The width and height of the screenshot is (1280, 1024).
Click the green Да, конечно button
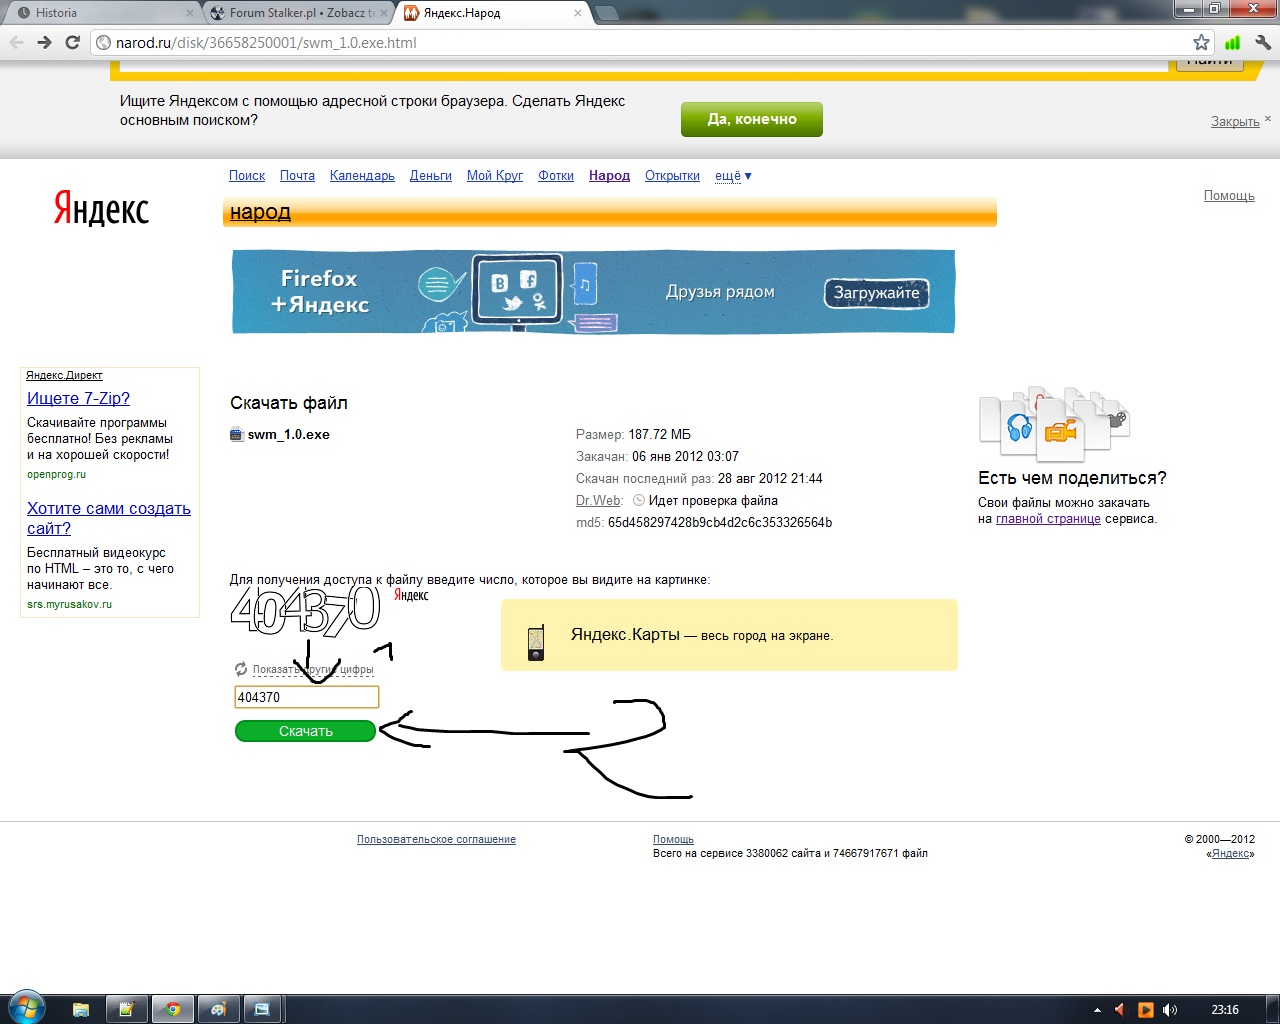pos(752,119)
